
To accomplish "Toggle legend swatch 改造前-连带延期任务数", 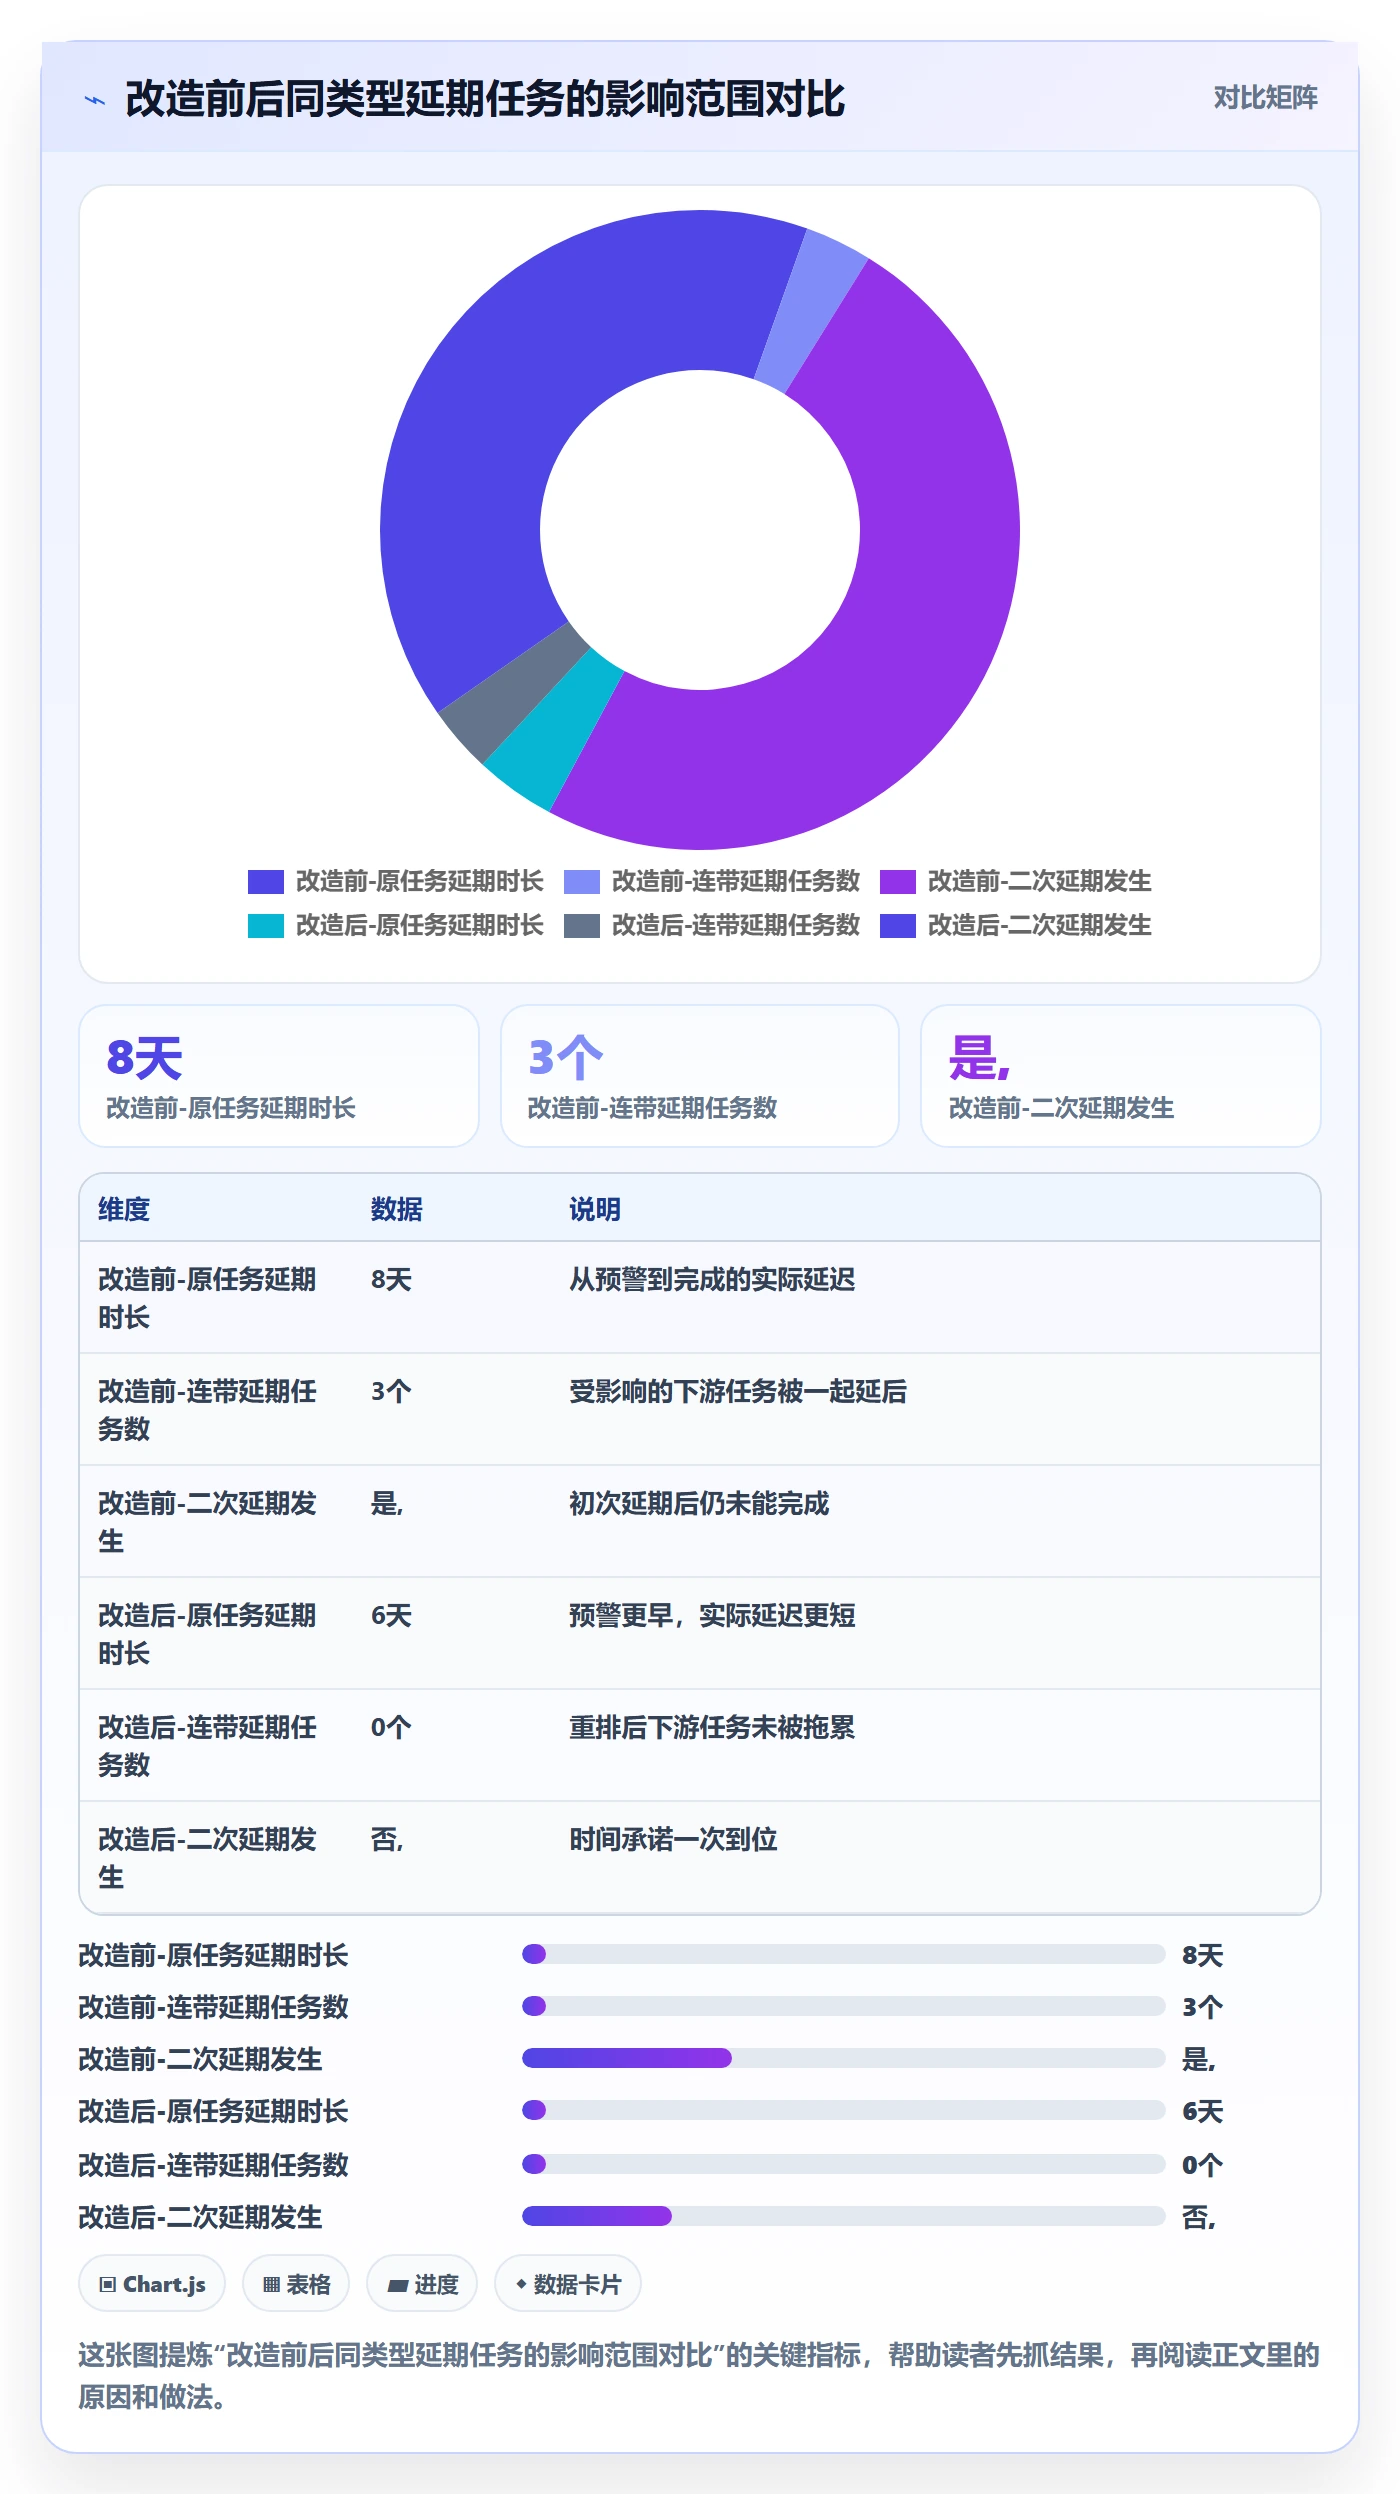I will click(582, 881).
